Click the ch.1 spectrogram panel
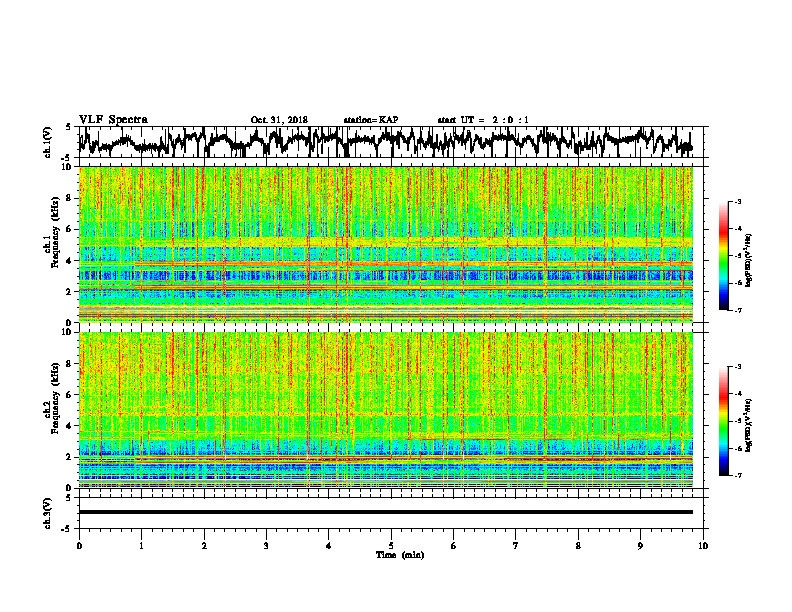792x612 pixels. [x=386, y=244]
